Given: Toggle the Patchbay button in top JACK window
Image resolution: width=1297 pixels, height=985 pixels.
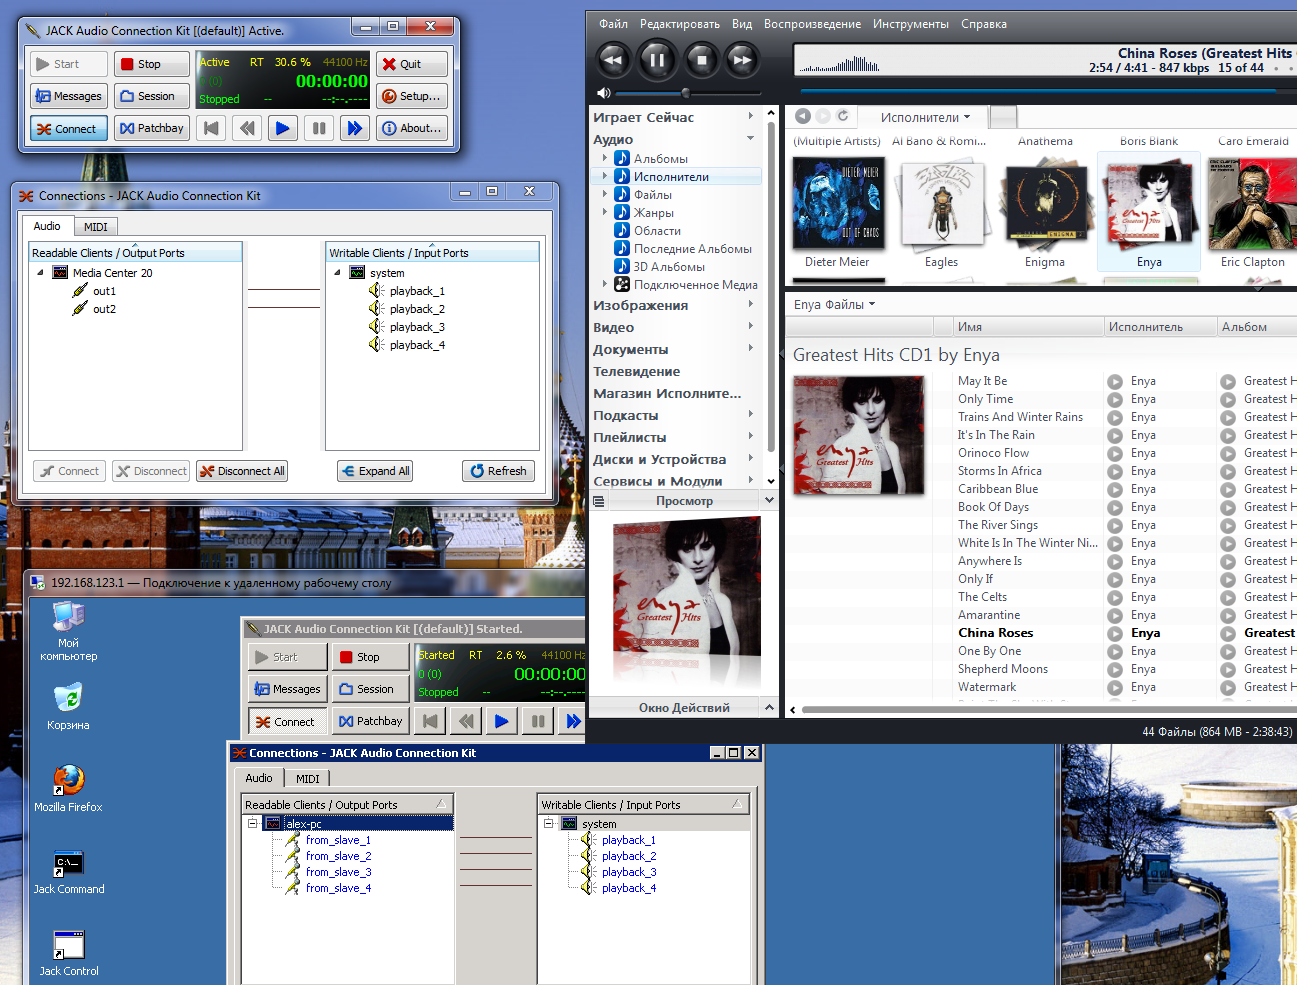Looking at the screenshot, I should 152,128.
